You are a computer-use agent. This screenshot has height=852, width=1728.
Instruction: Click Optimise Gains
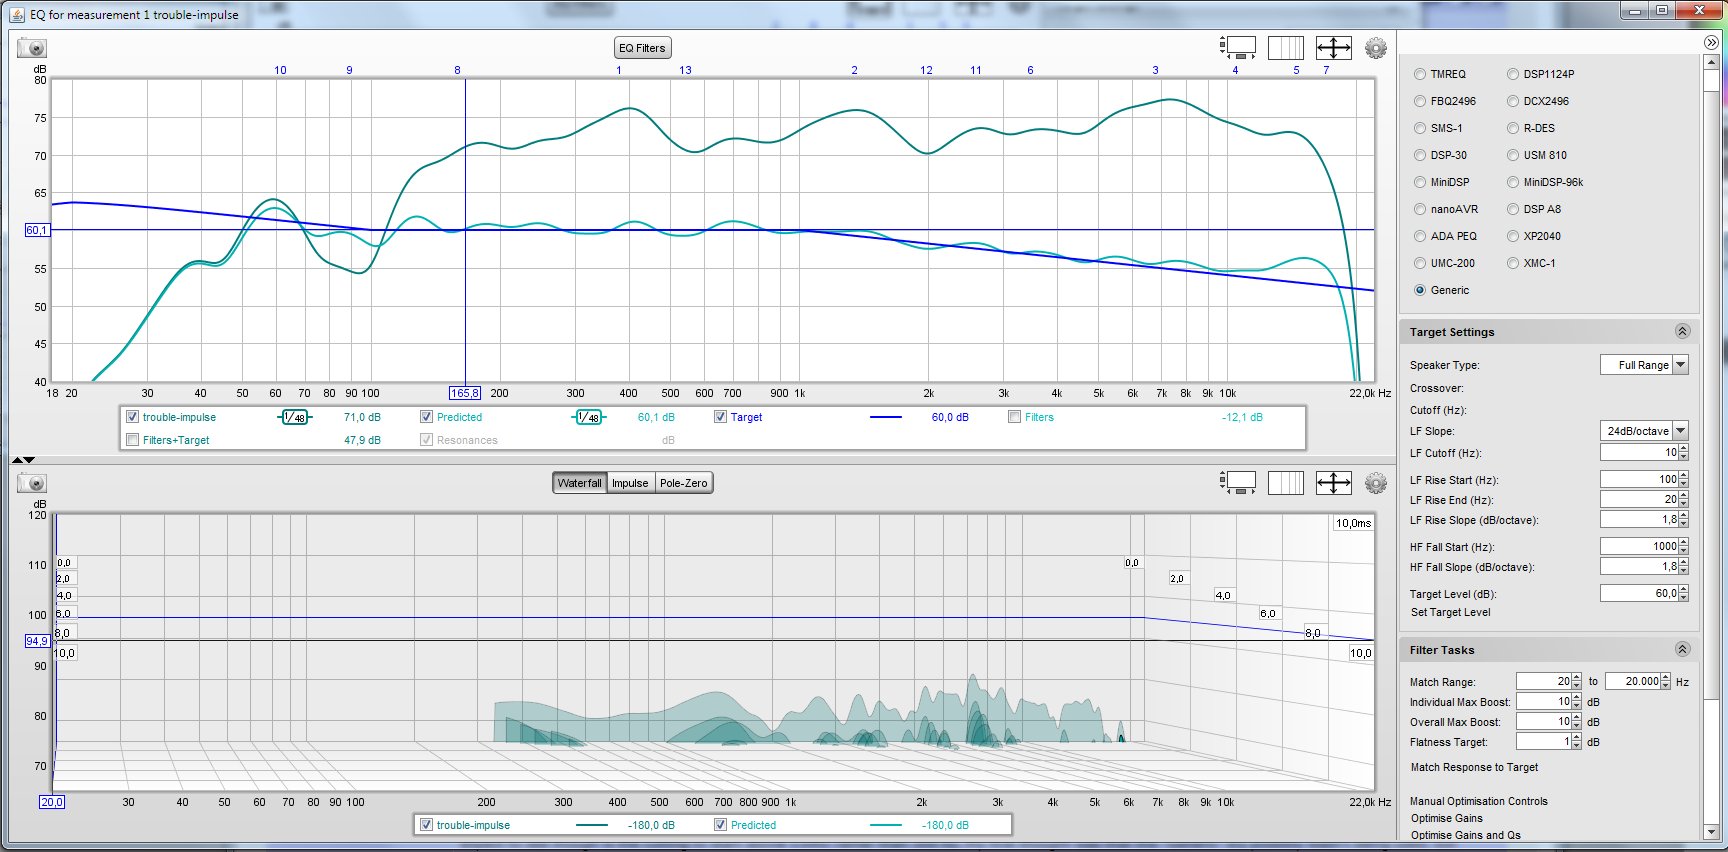coord(1446,818)
